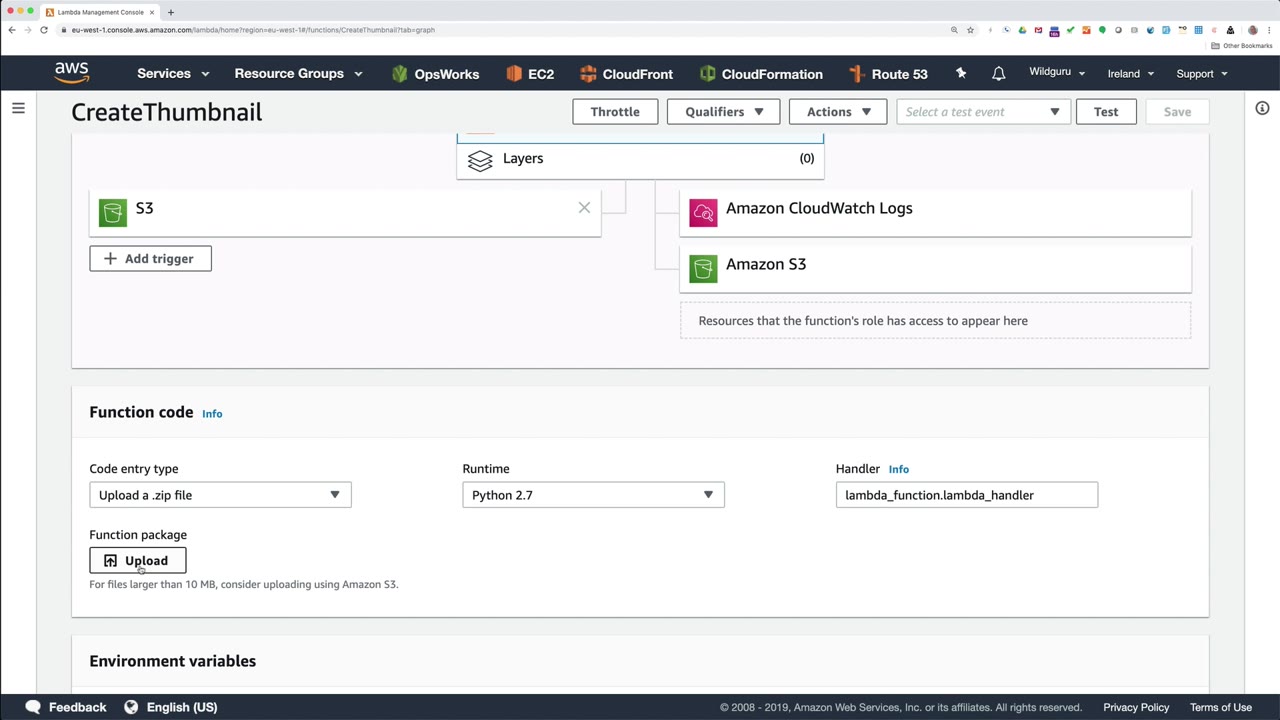
Task: Open the EC2 shortcut
Action: pos(530,74)
